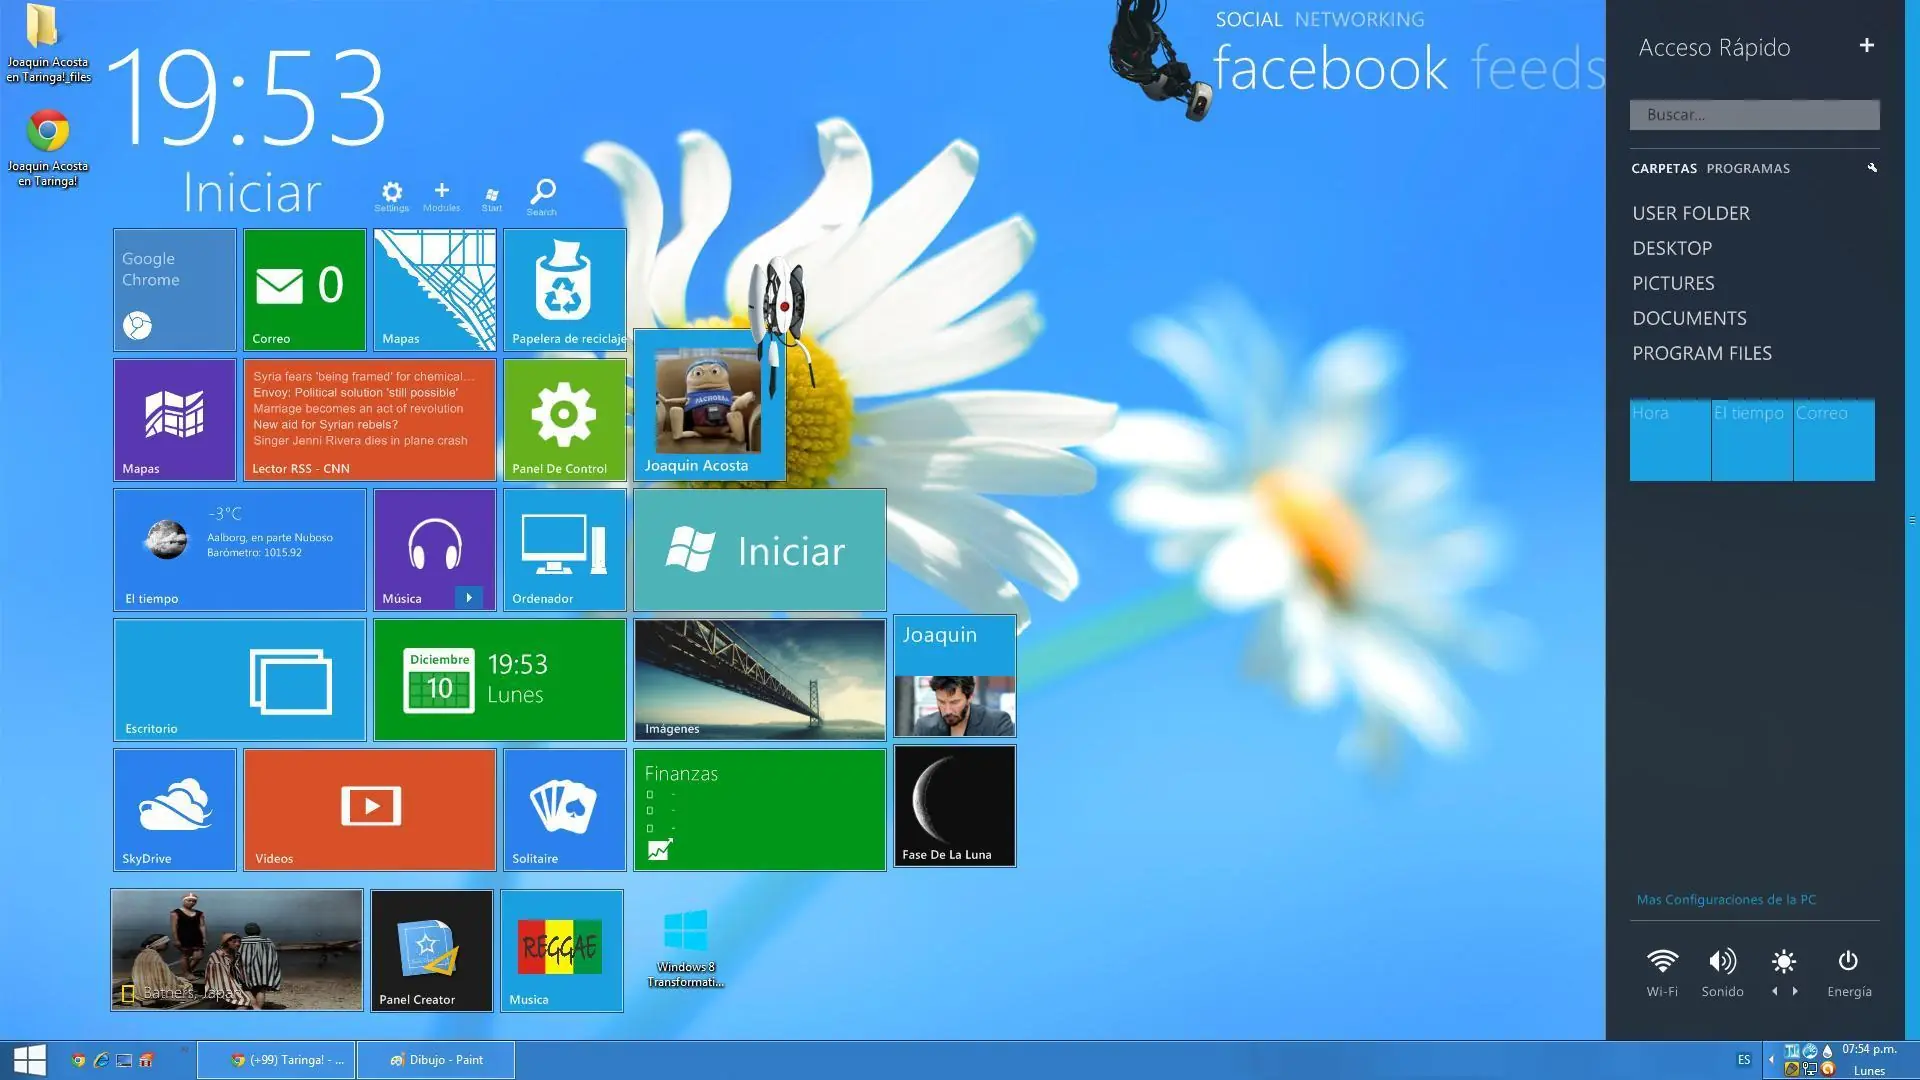Open the Correo mail tile

tap(305, 290)
